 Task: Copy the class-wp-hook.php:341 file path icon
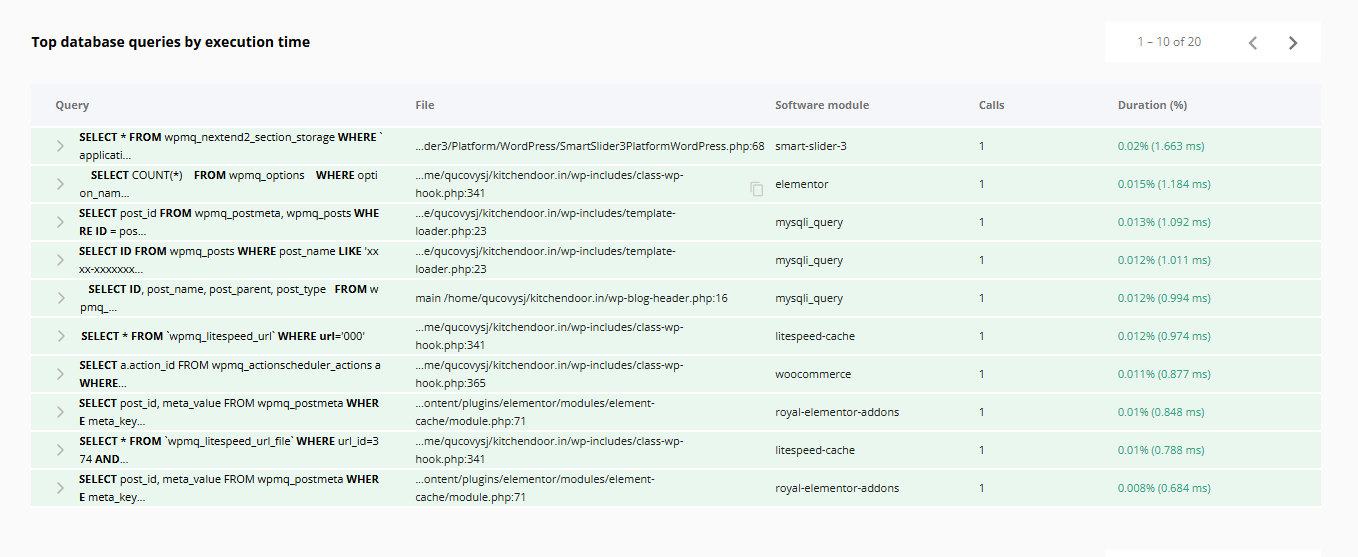click(x=757, y=189)
